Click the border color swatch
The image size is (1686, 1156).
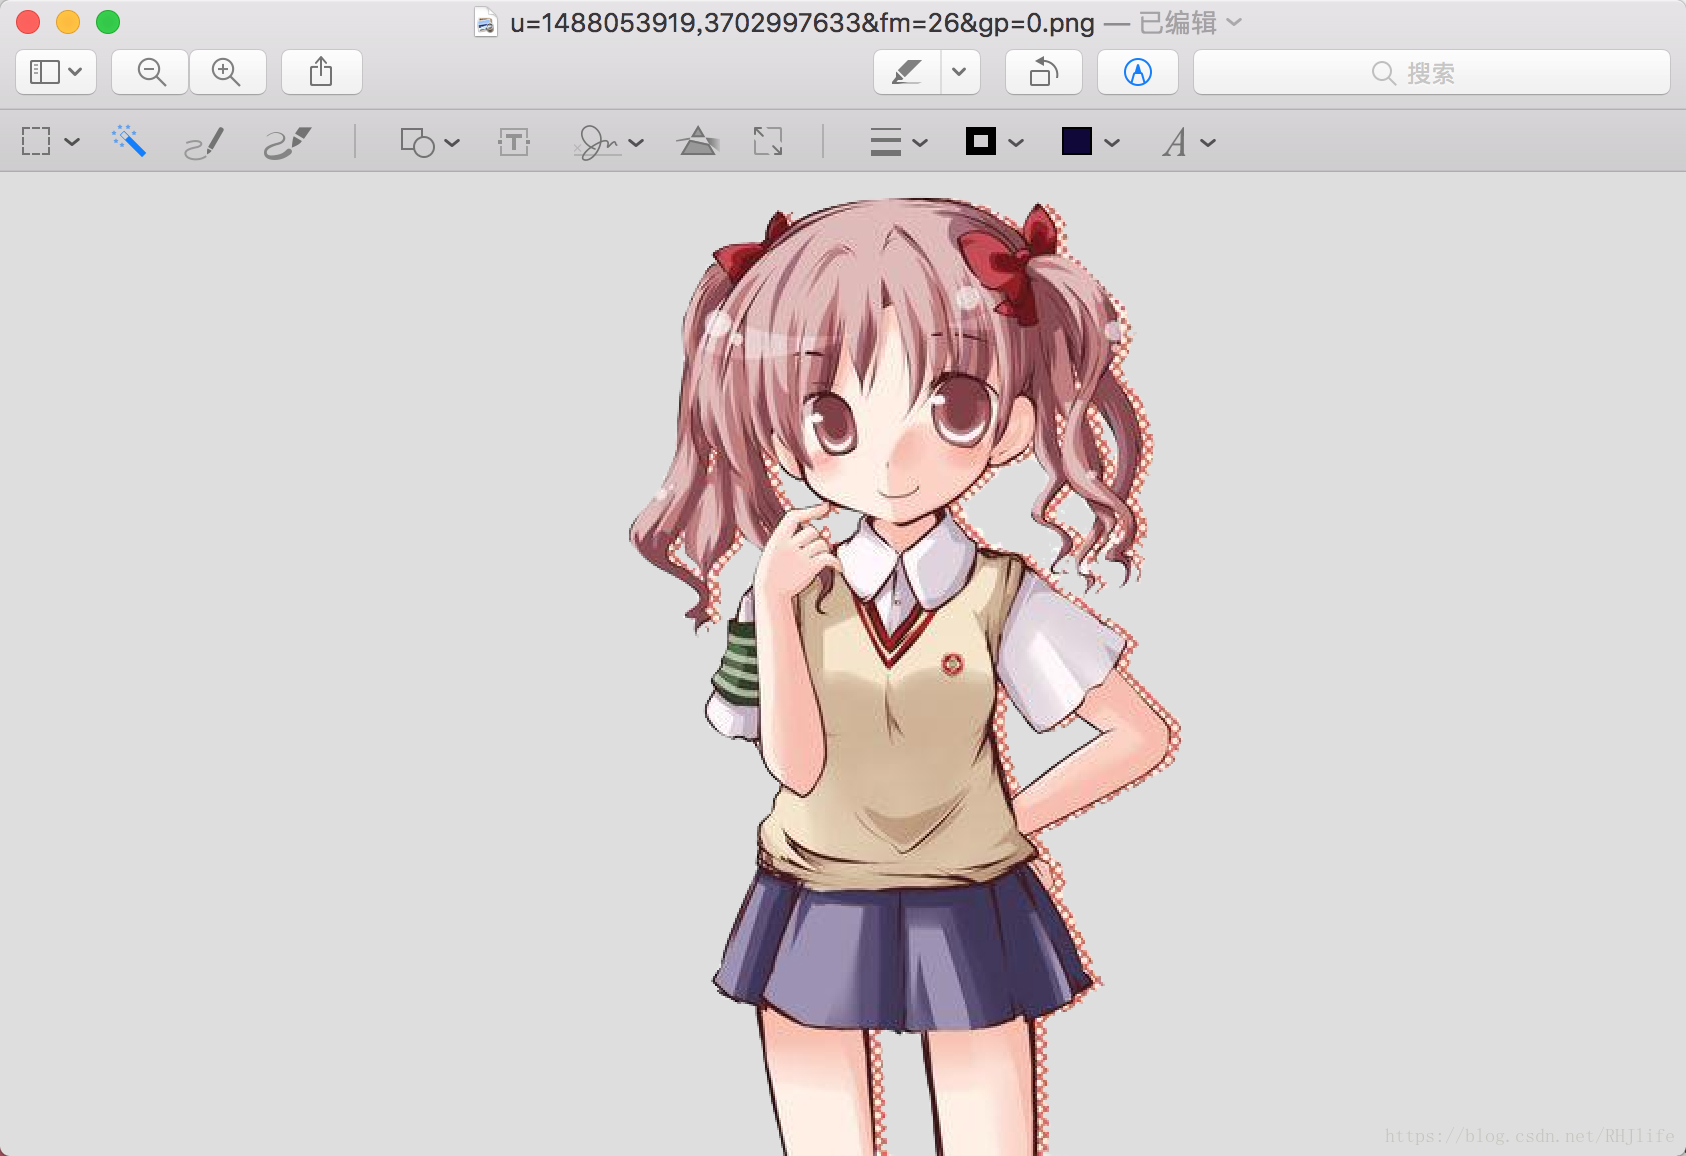981,141
